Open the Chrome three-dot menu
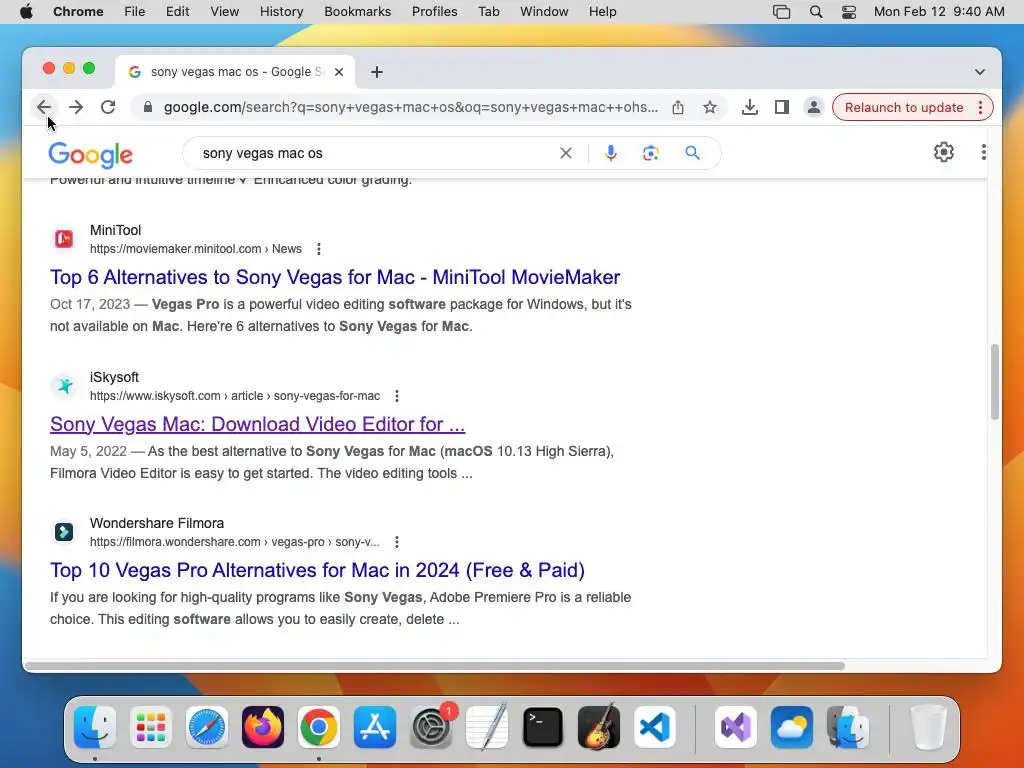 [x=980, y=107]
